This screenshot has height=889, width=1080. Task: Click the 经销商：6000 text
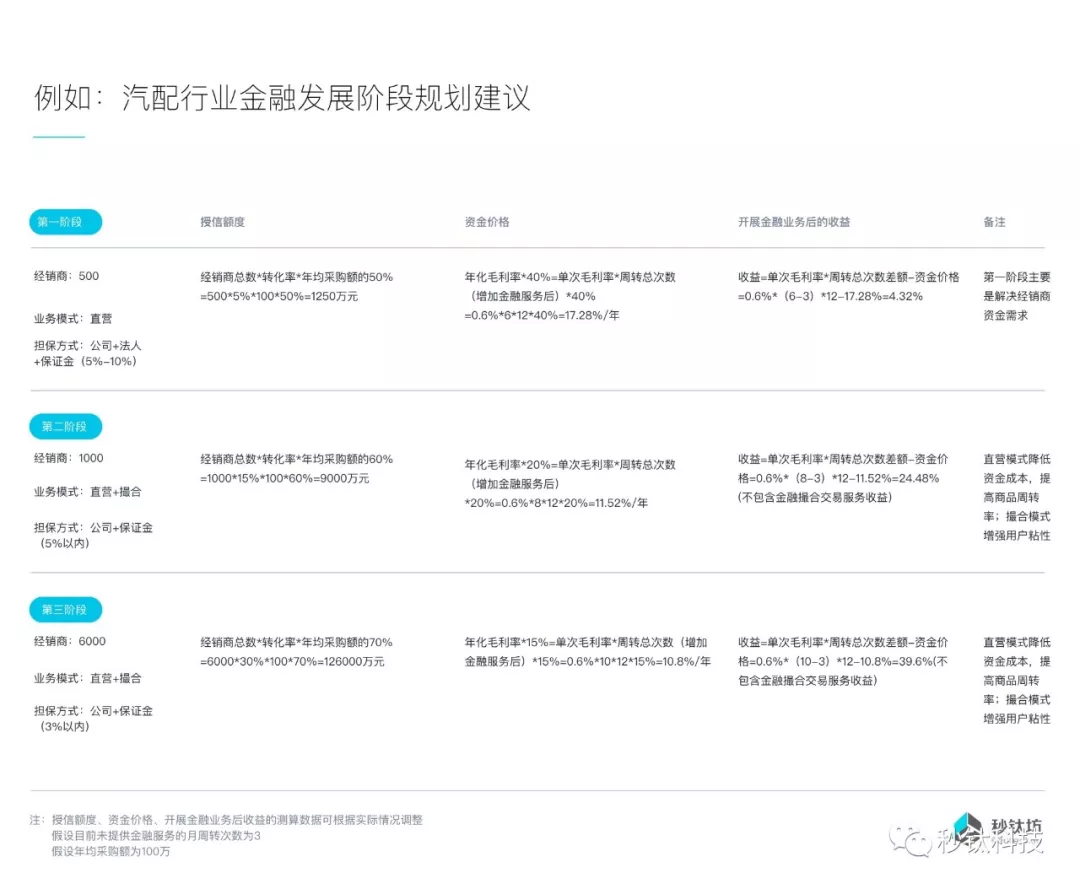pos(69,641)
